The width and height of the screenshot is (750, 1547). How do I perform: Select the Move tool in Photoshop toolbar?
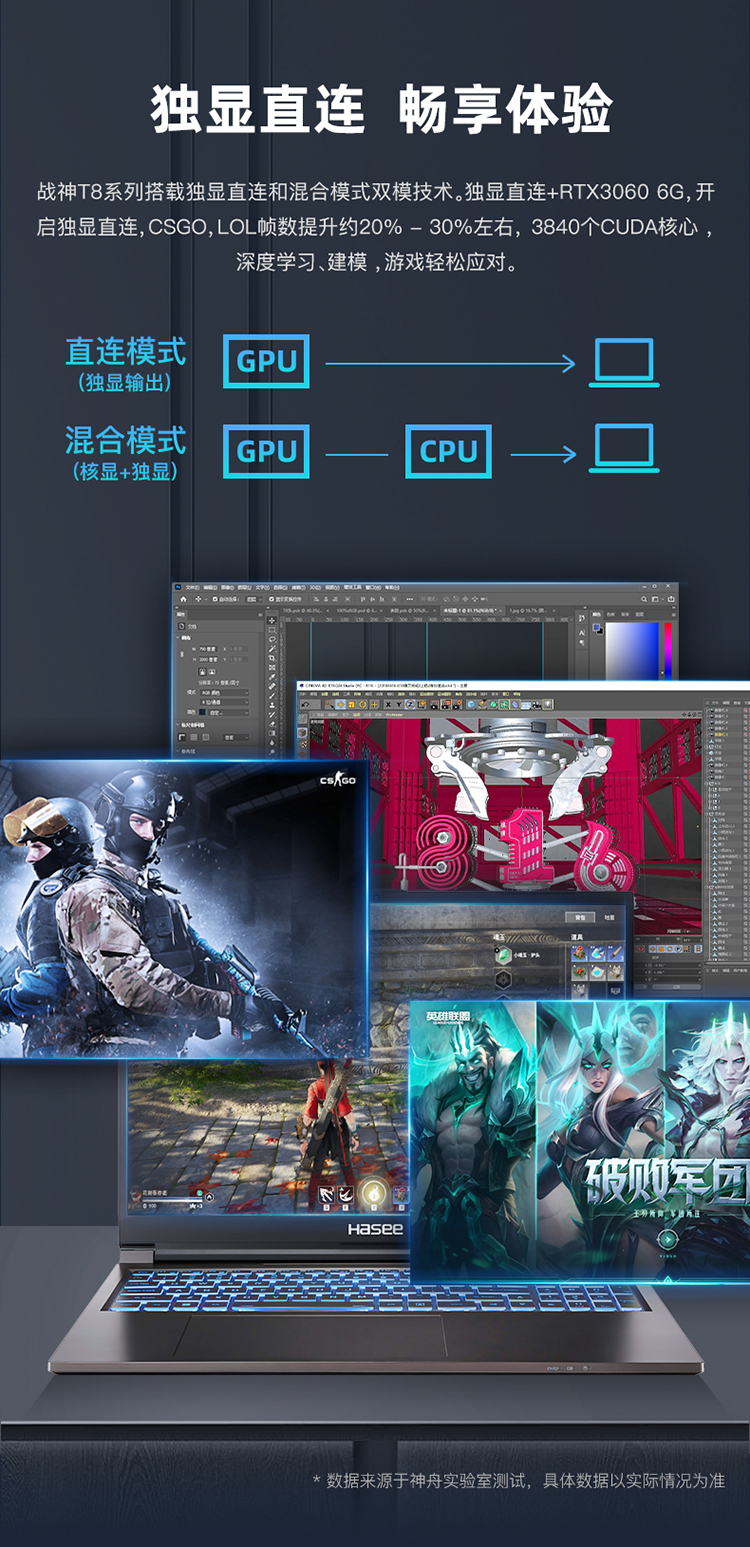click(x=272, y=621)
